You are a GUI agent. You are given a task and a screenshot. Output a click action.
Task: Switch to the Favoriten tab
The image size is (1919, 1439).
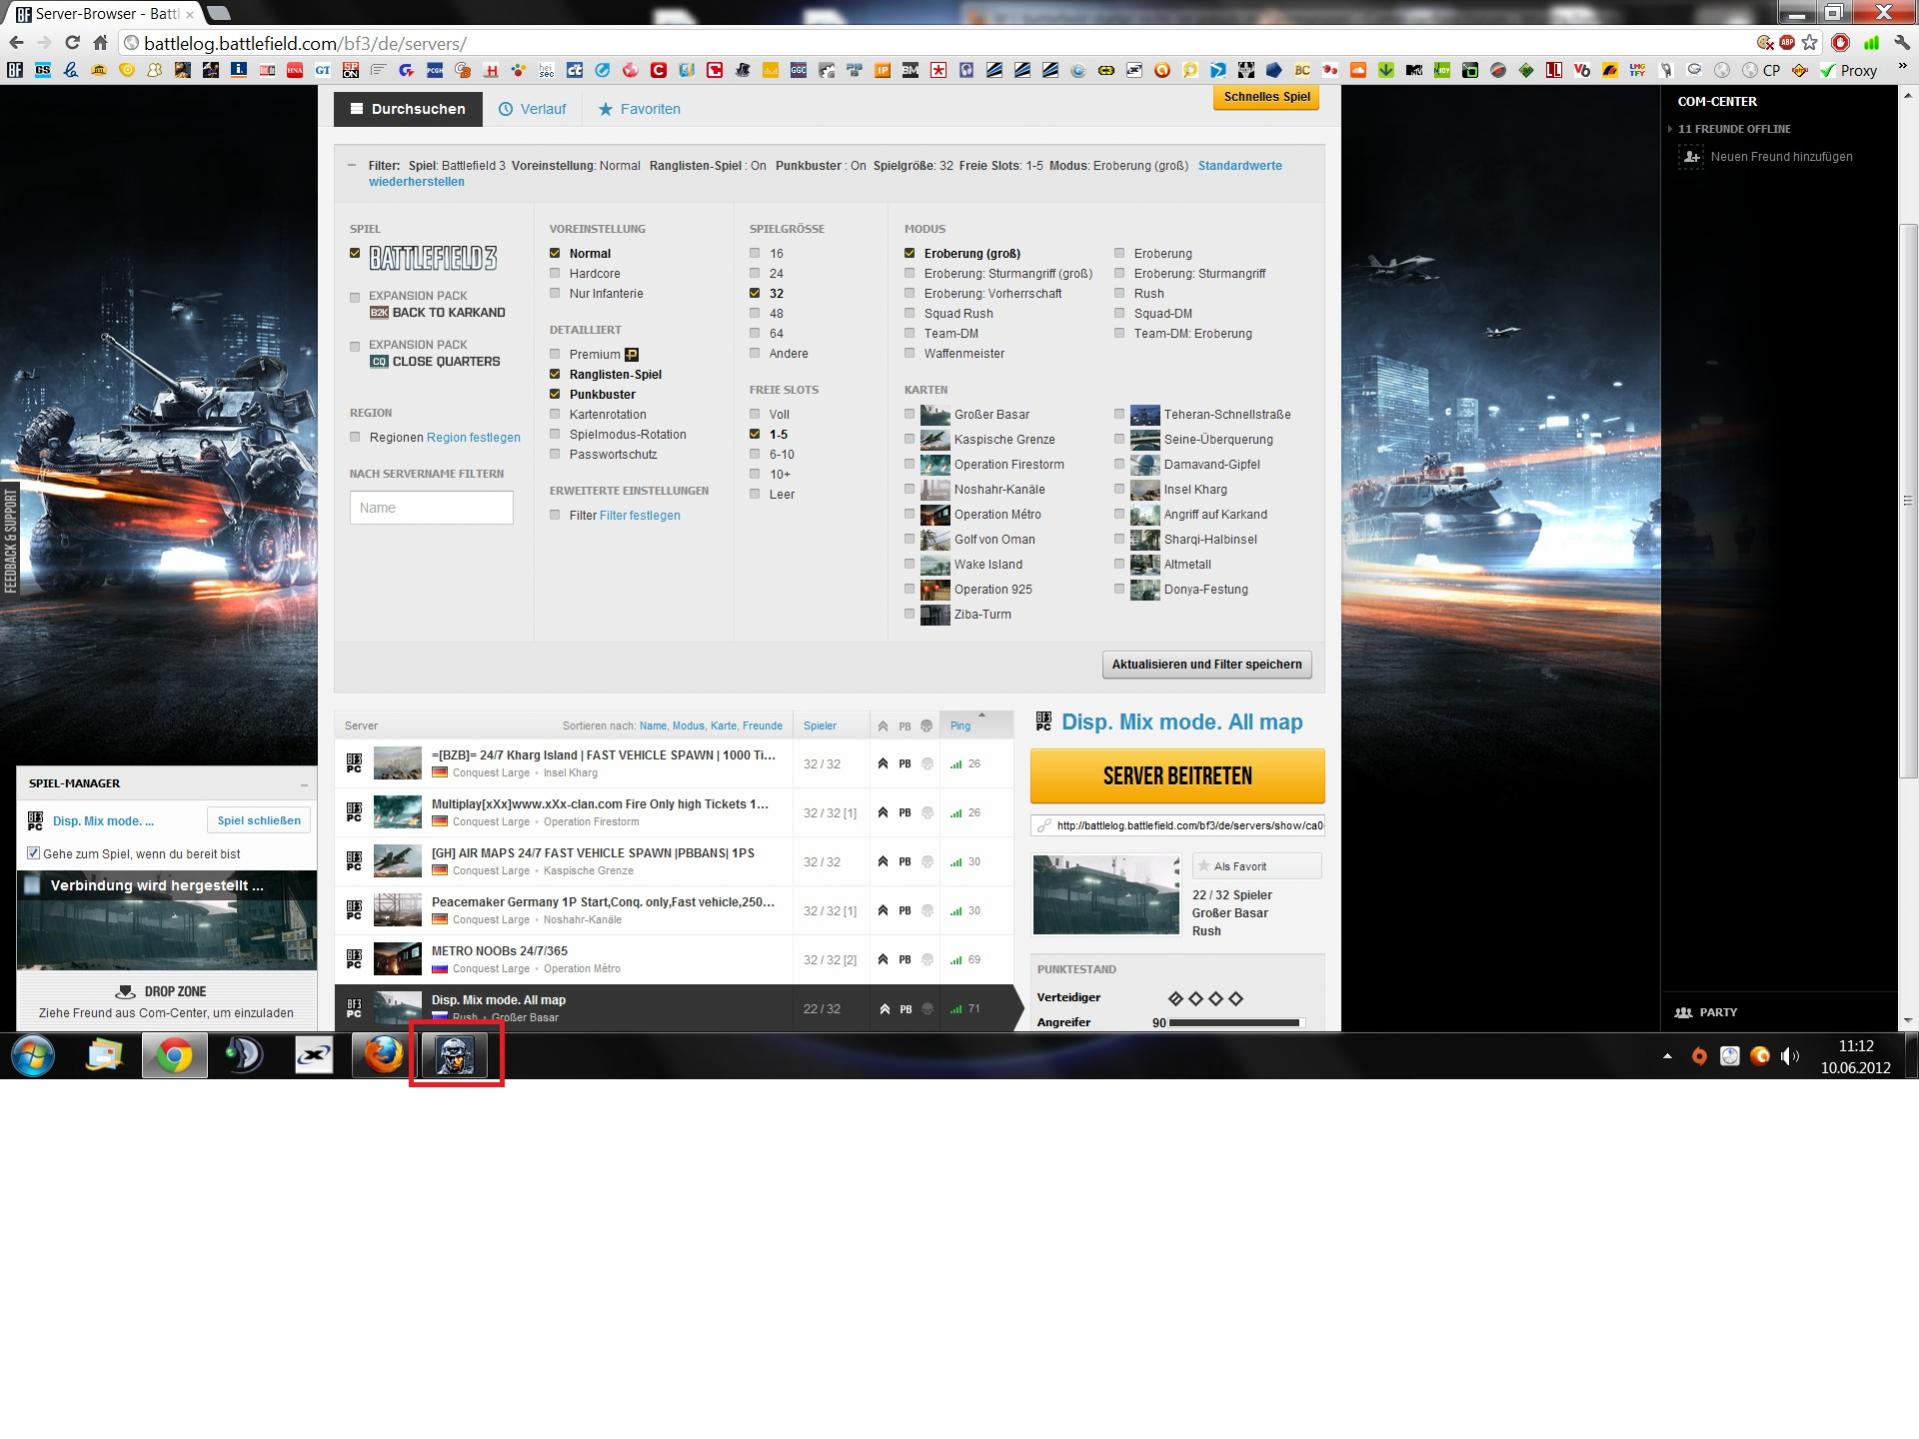pyautogui.click(x=639, y=109)
